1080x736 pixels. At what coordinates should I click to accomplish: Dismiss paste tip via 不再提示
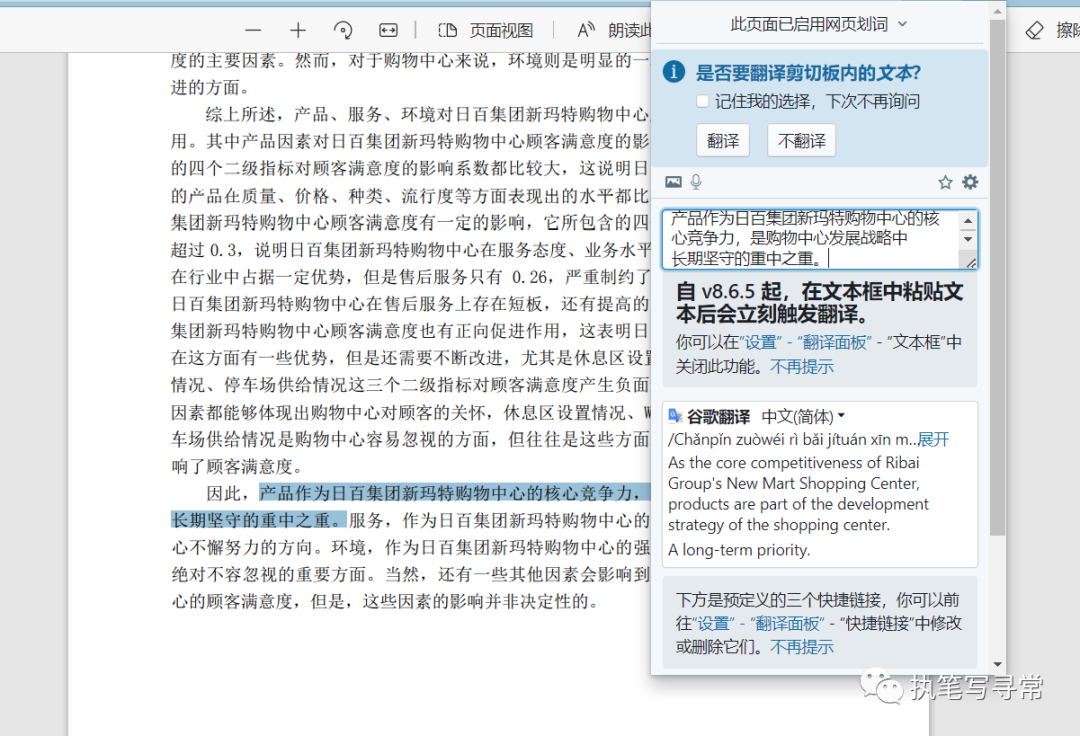(802, 366)
